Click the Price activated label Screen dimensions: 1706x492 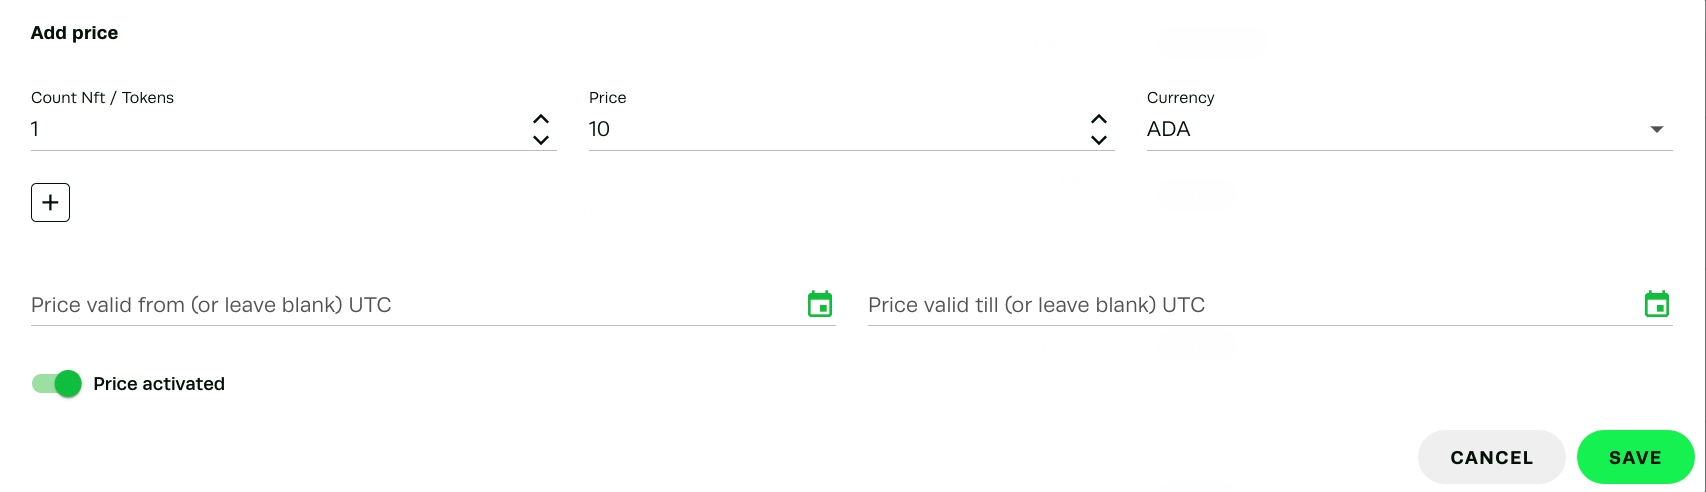[x=159, y=384]
